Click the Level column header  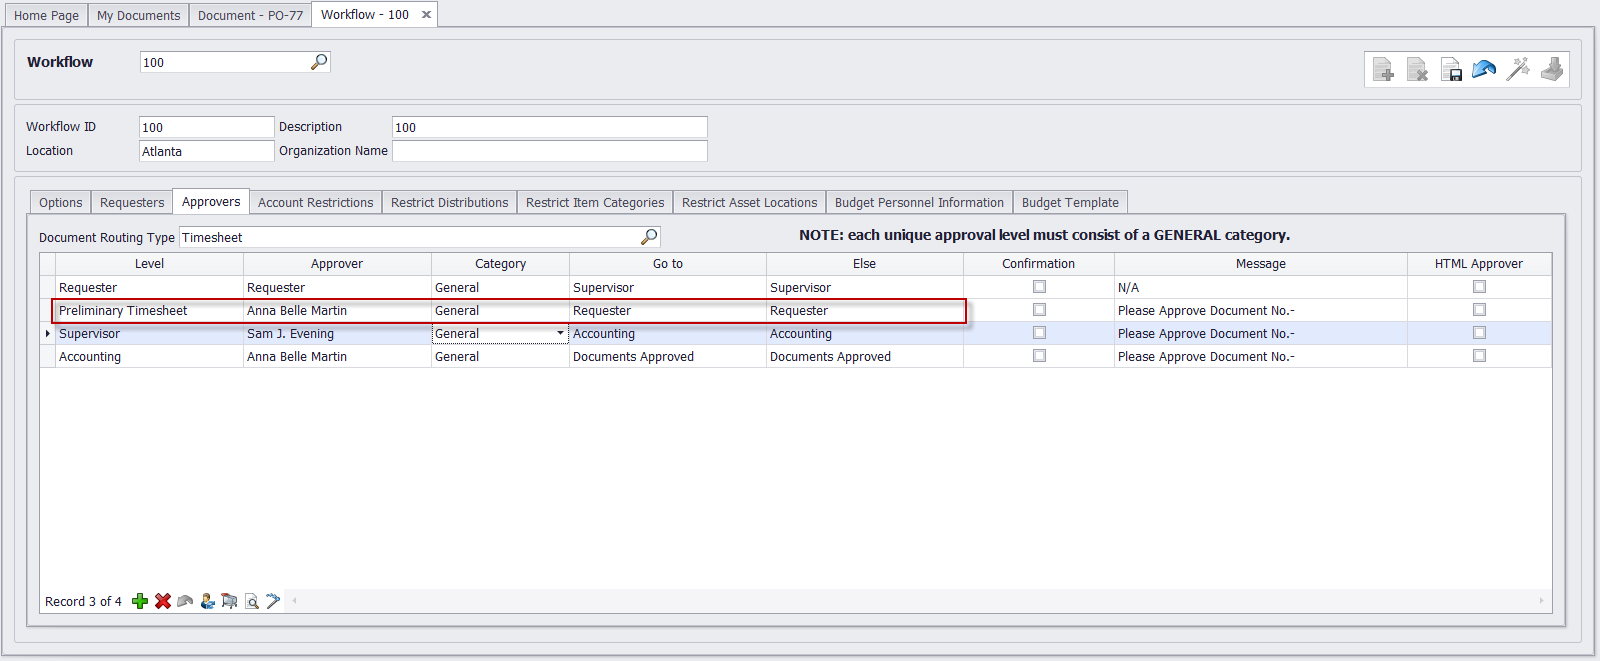coord(149,264)
